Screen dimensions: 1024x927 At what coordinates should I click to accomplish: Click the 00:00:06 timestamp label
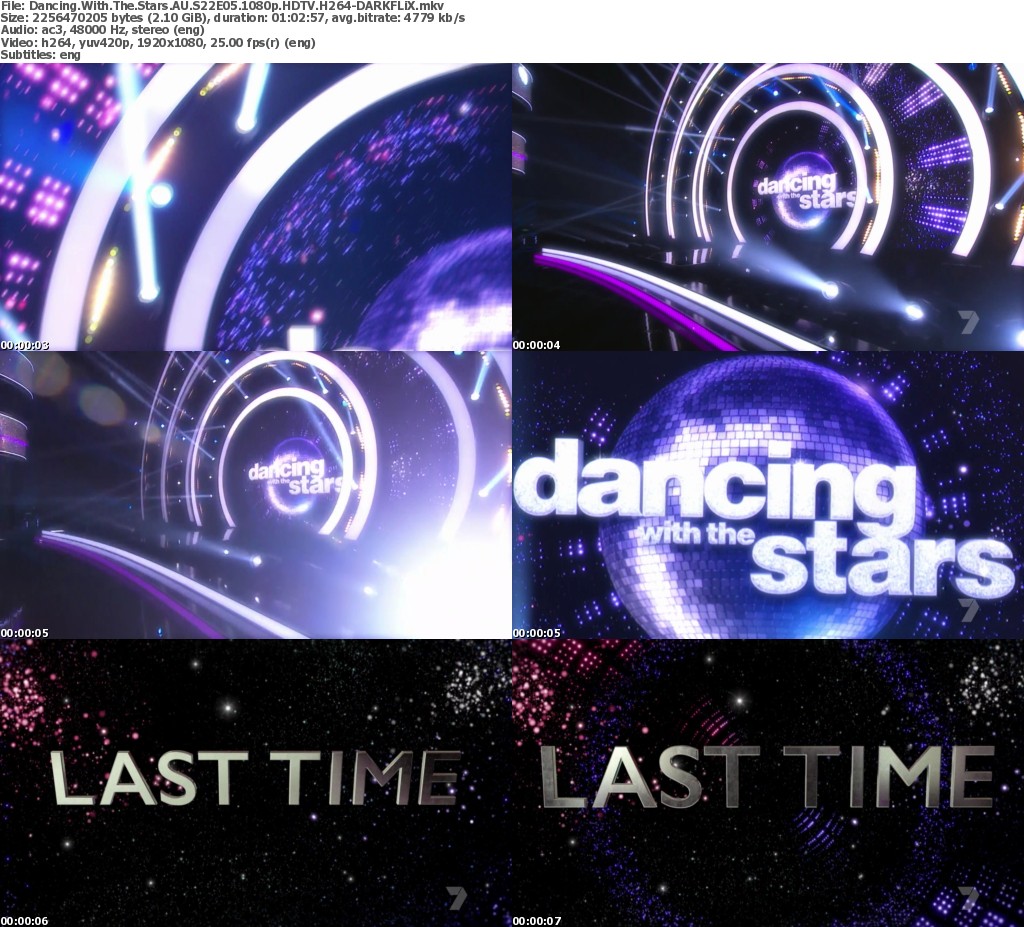[x=25, y=921]
